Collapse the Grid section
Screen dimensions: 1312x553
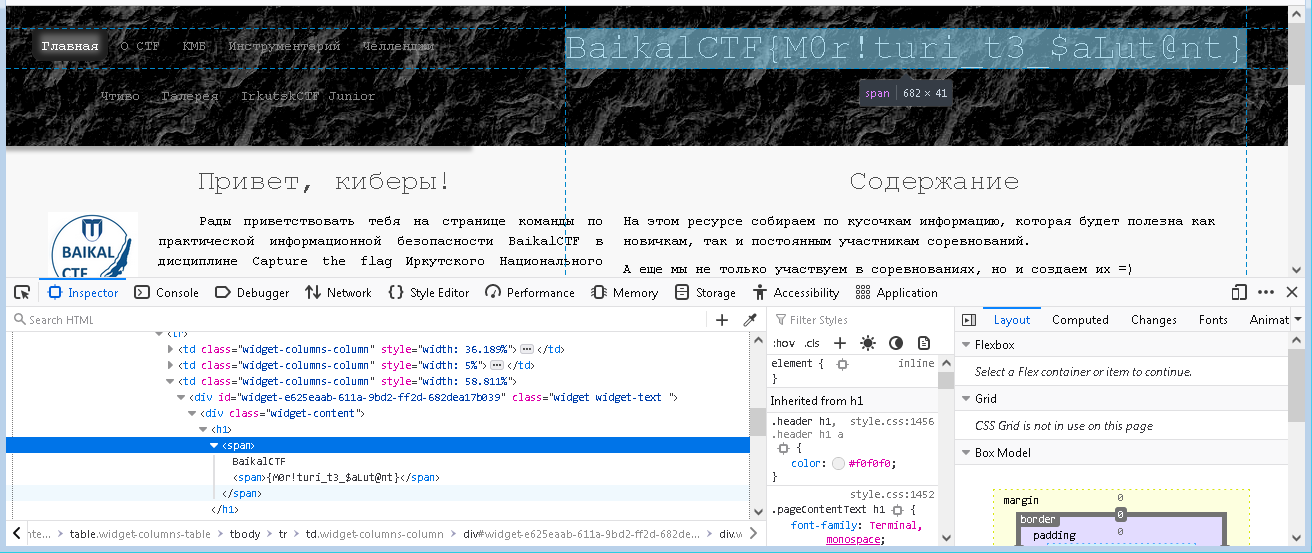[966, 399]
